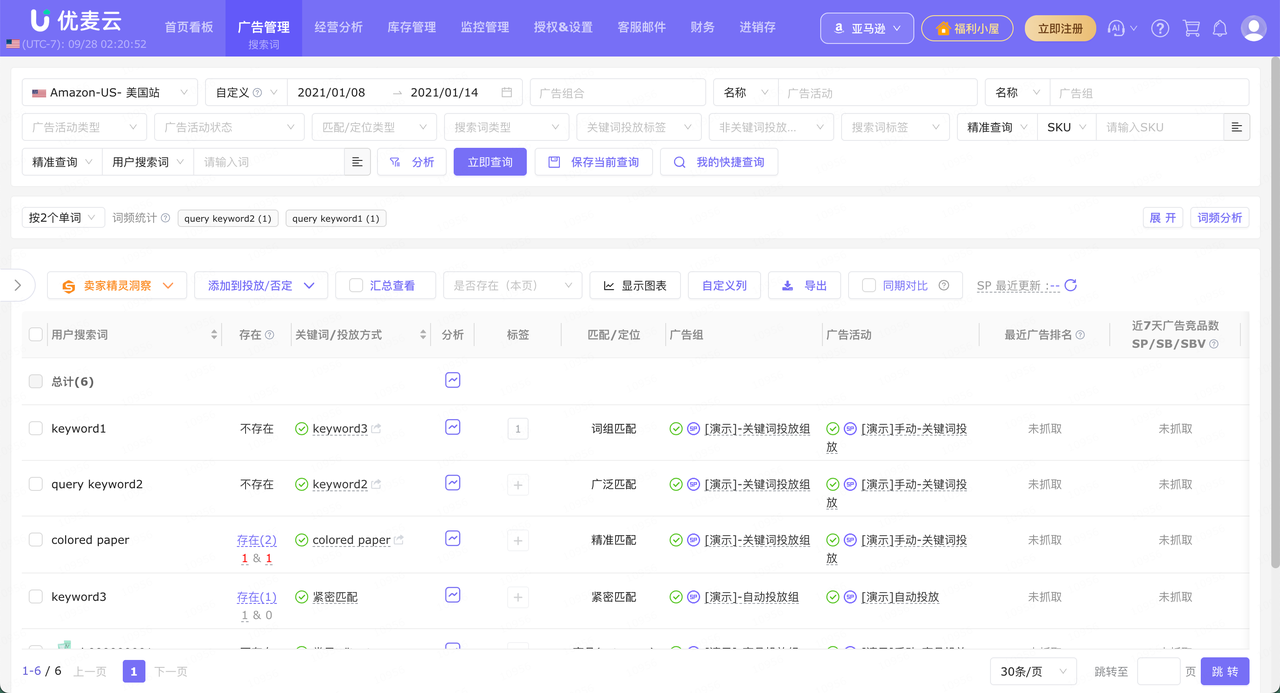Image resolution: width=1280 pixels, height=693 pixels.
Task: Select the query keyword2 row checkbox
Action: tap(36, 484)
